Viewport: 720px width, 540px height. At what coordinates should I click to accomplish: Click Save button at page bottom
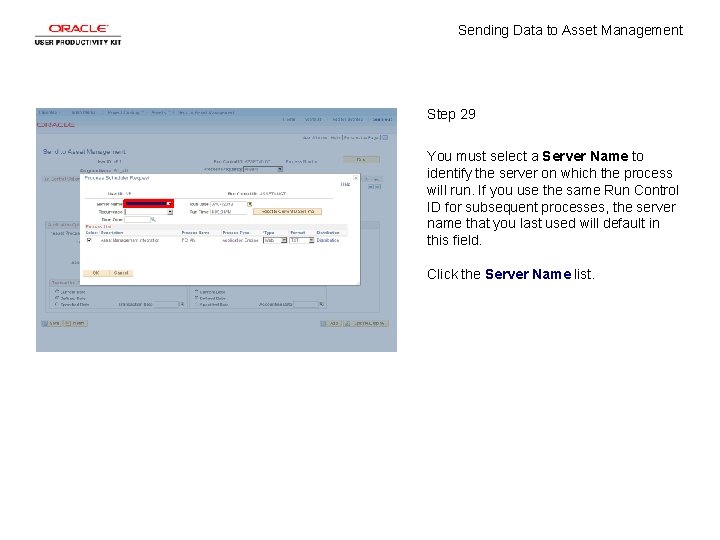pyautogui.click(x=51, y=323)
